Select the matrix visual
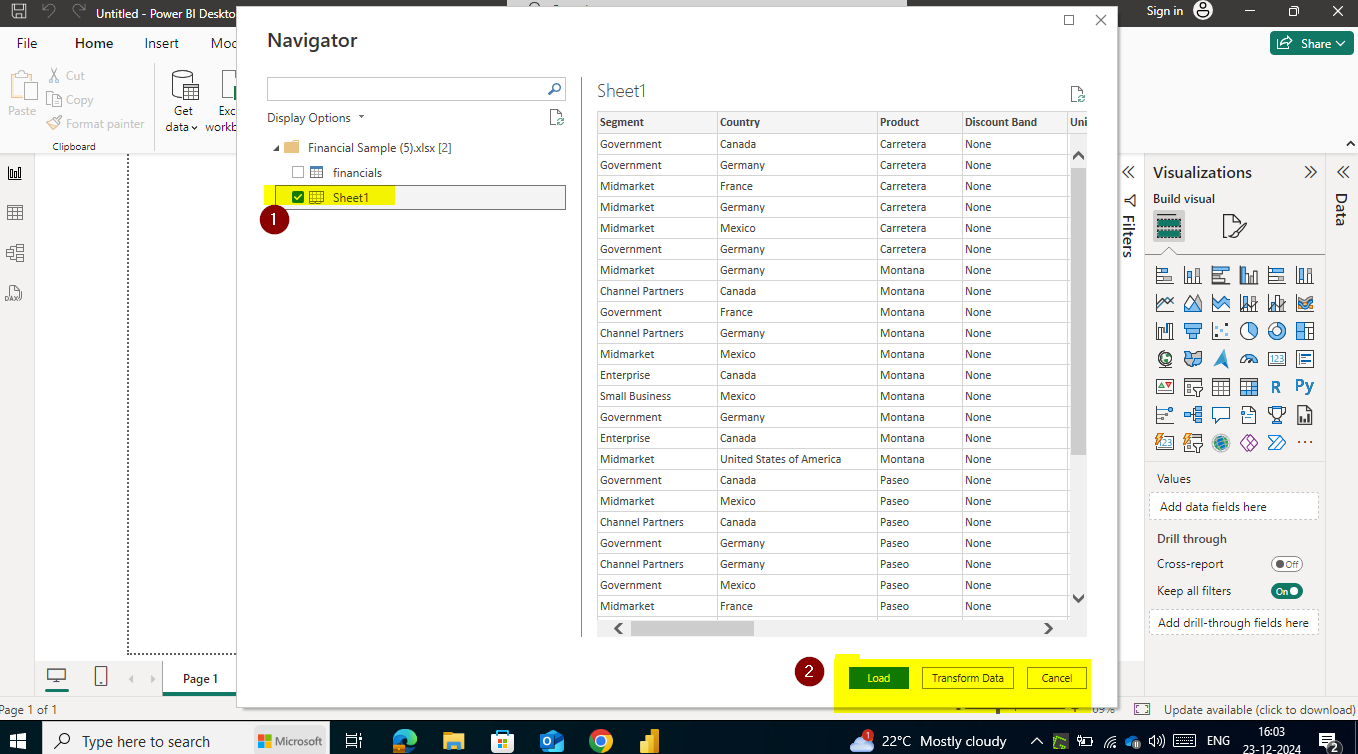The image size is (1358, 754). 1248,387
